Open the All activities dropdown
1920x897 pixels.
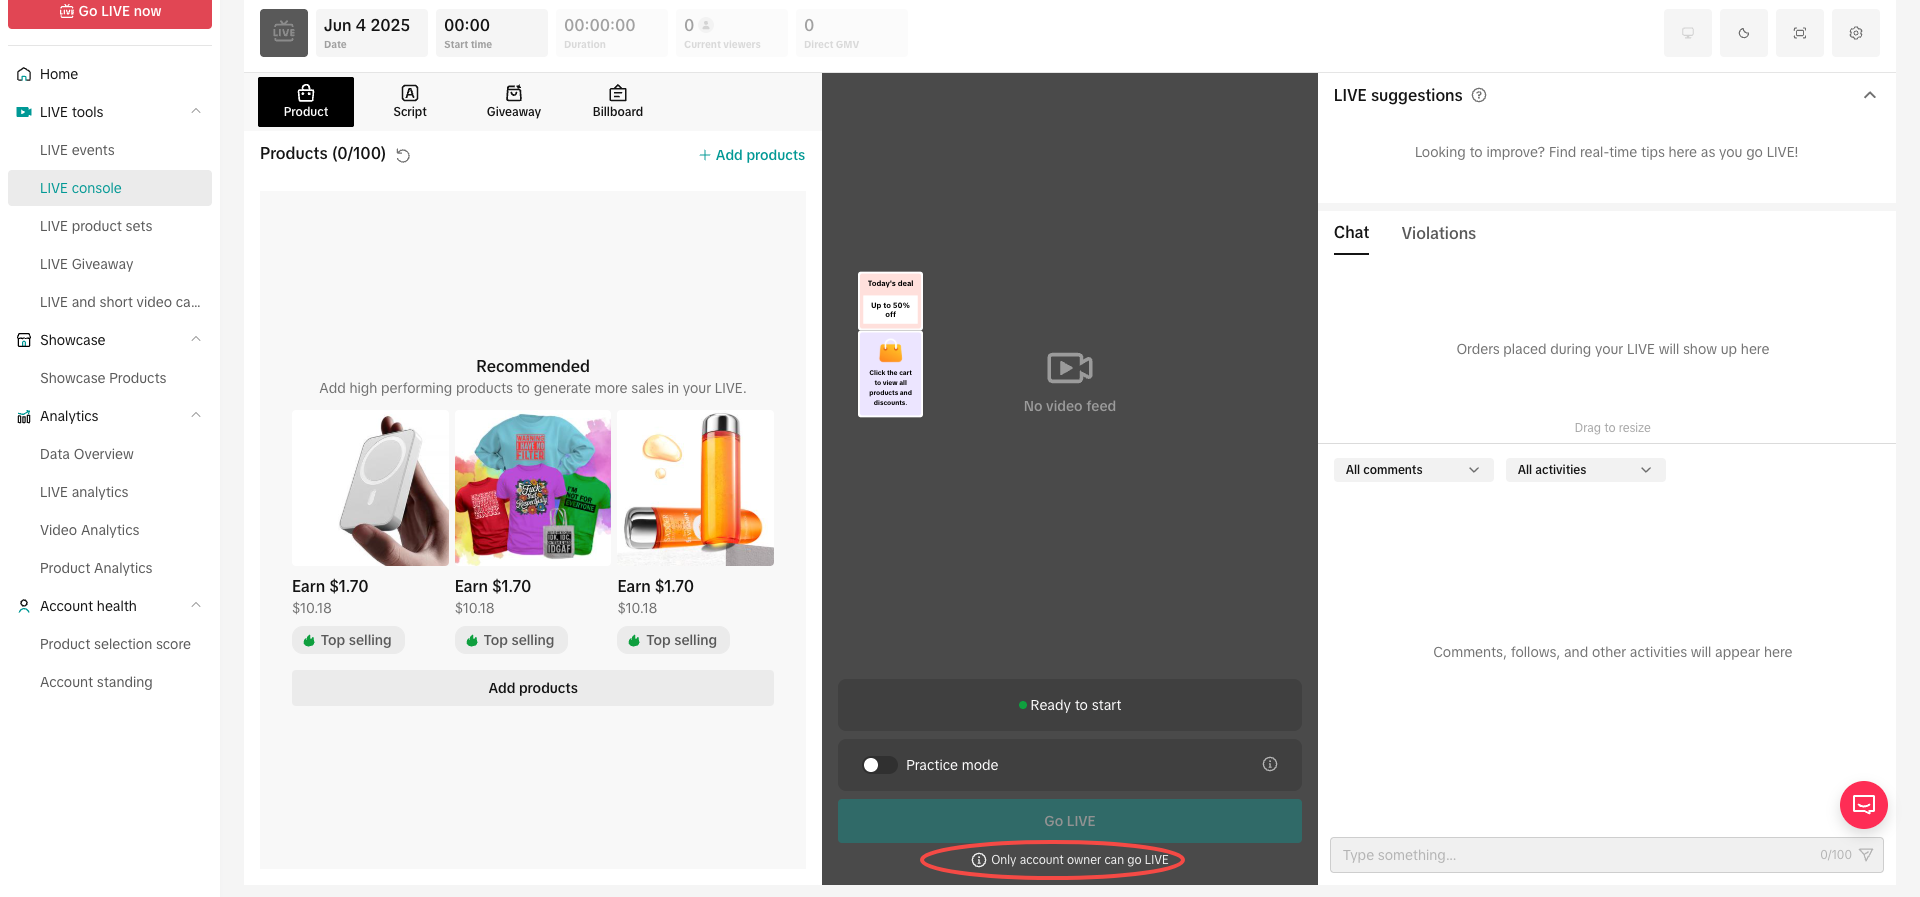click(x=1584, y=470)
